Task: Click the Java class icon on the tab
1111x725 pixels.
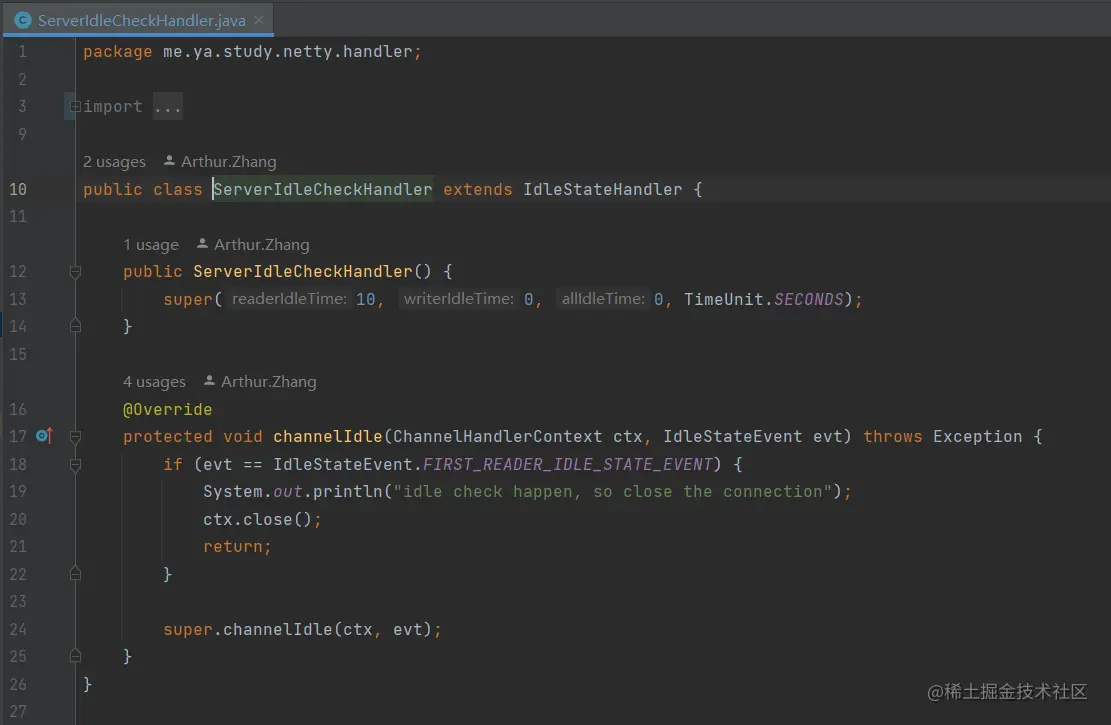Action: [22, 20]
